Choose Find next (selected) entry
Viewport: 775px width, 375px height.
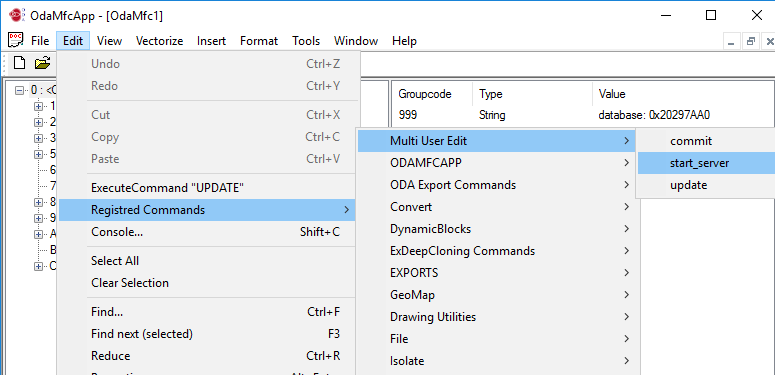(207, 334)
